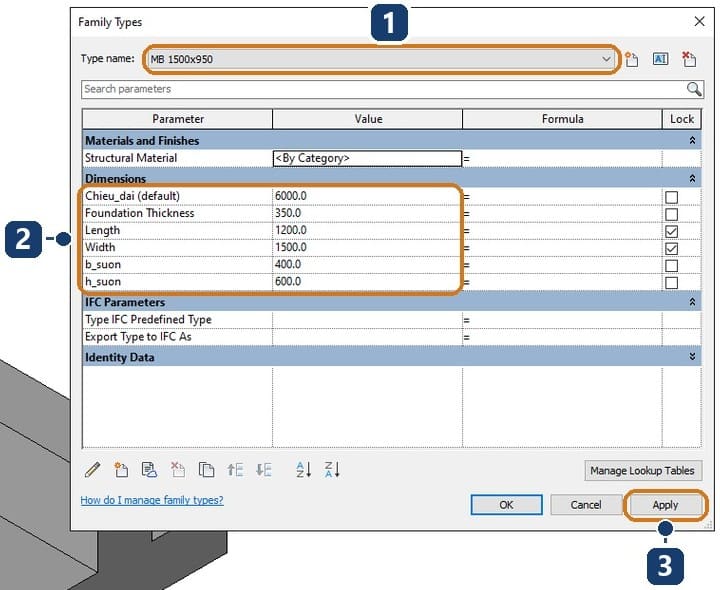Image resolution: width=720 pixels, height=590 pixels.
Task: Click the Cancel button
Action: point(585,505)
